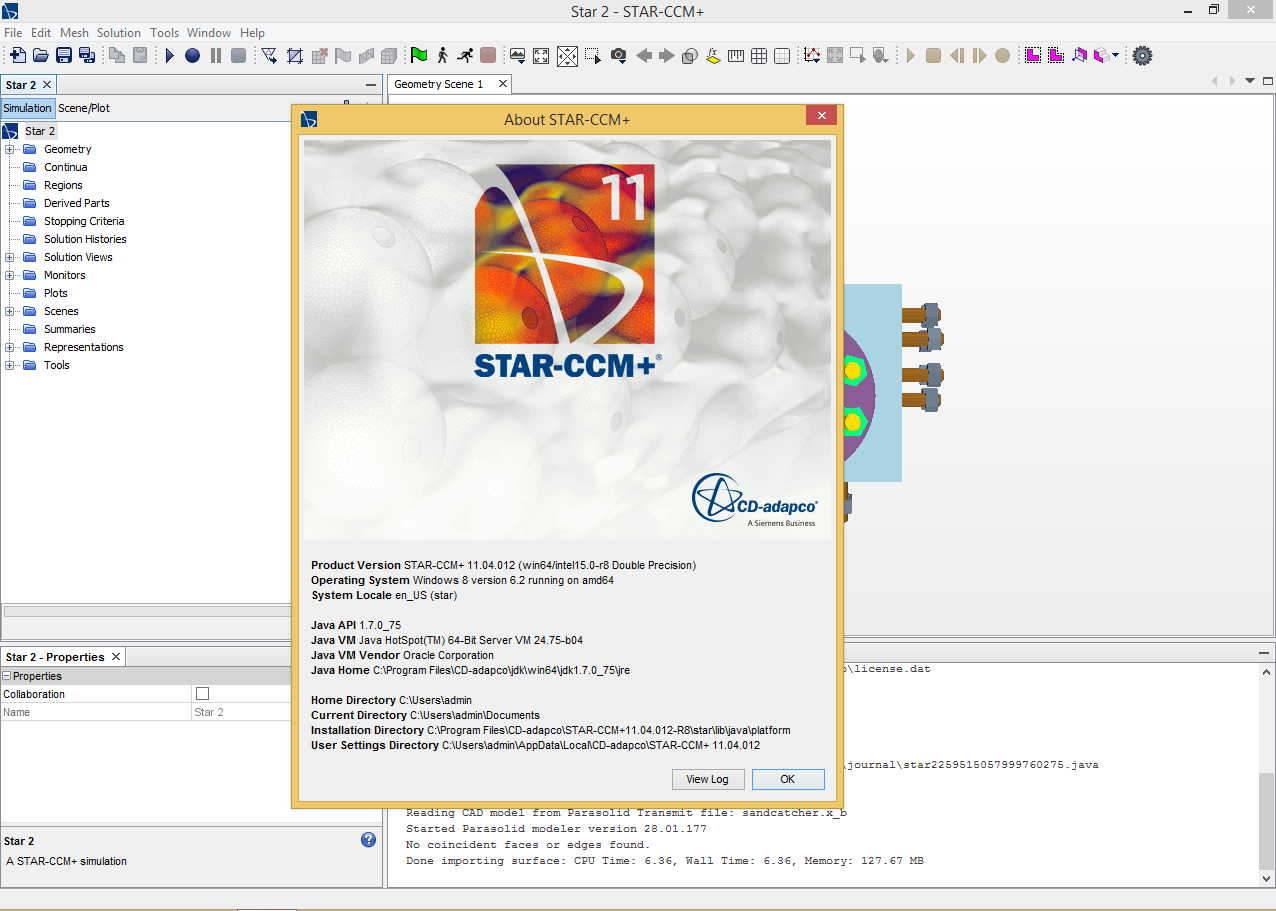
Task: Click the overlapping circle and square icon
Action: (690, 56)
